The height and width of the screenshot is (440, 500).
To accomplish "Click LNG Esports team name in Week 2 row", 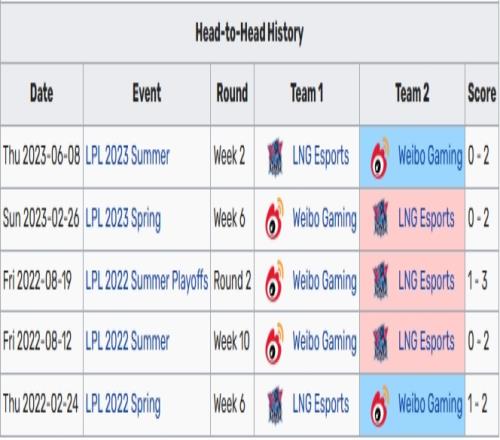I will (x=321, y=157).
